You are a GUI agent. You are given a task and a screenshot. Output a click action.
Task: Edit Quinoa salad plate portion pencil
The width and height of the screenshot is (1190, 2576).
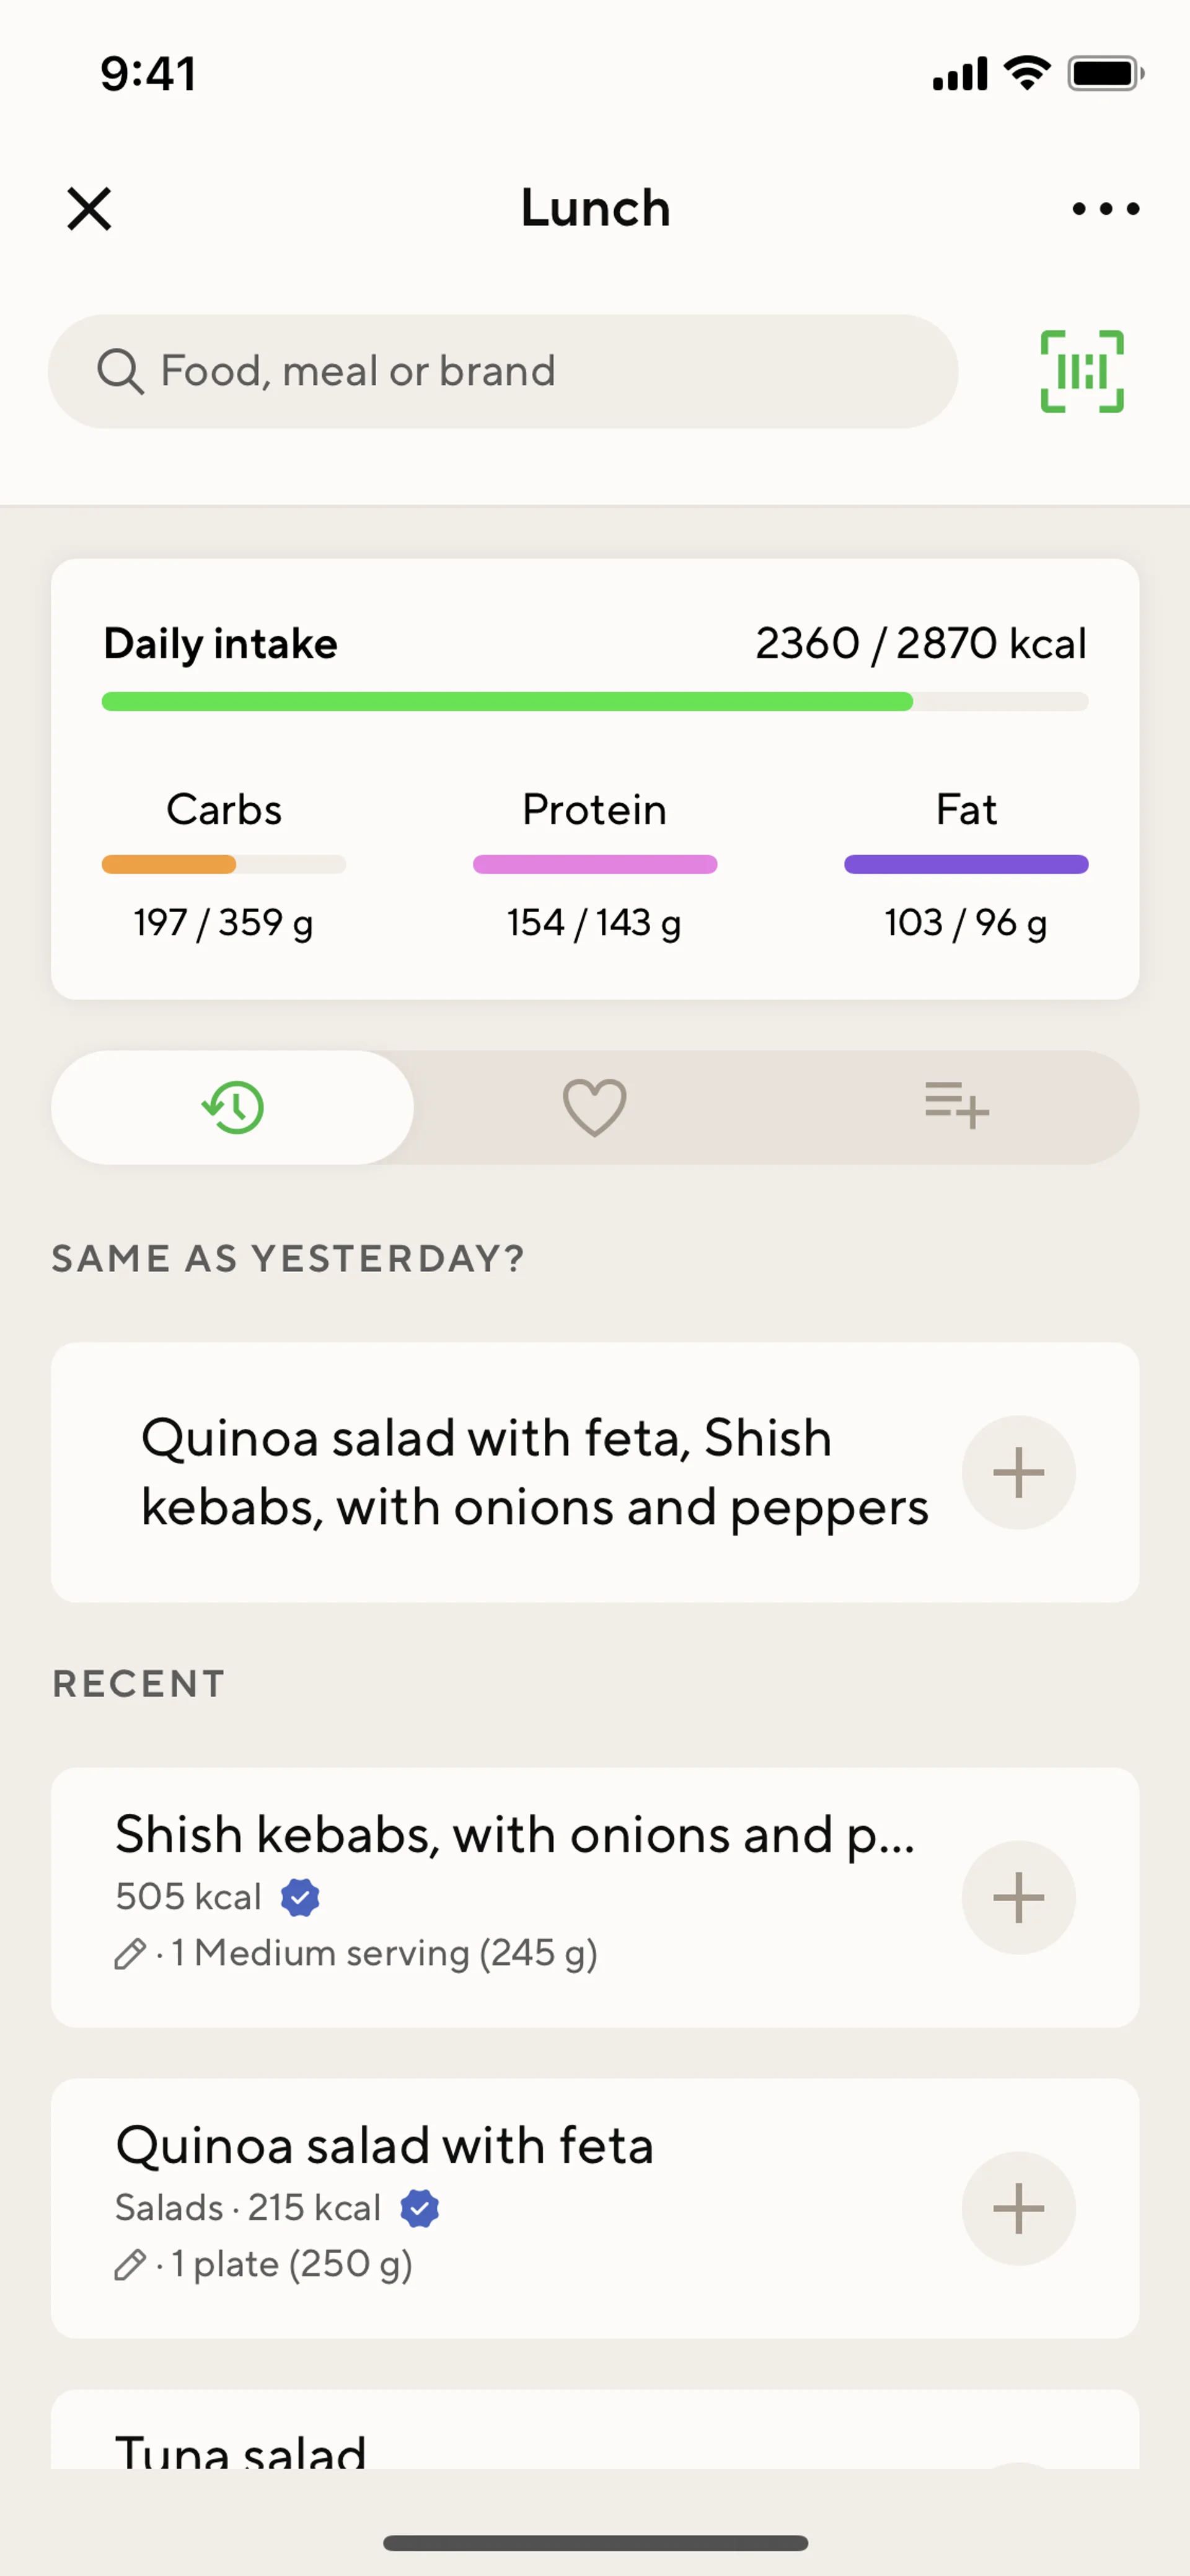tap(130, 2264)
